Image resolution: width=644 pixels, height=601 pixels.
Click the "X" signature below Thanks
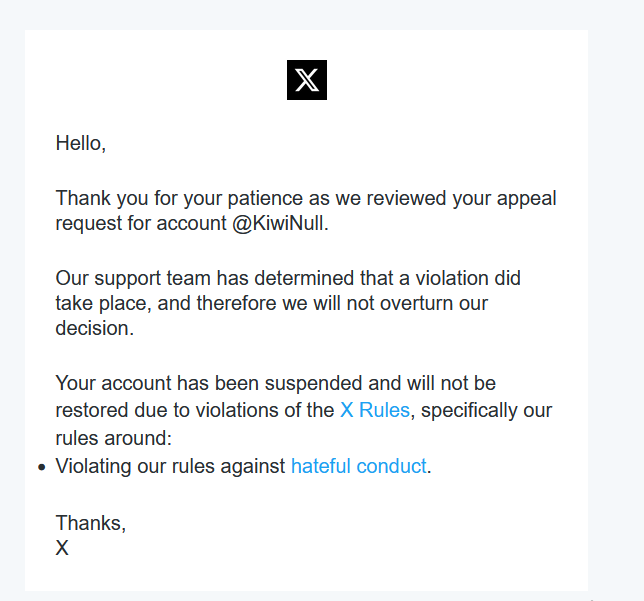[62, 548]
